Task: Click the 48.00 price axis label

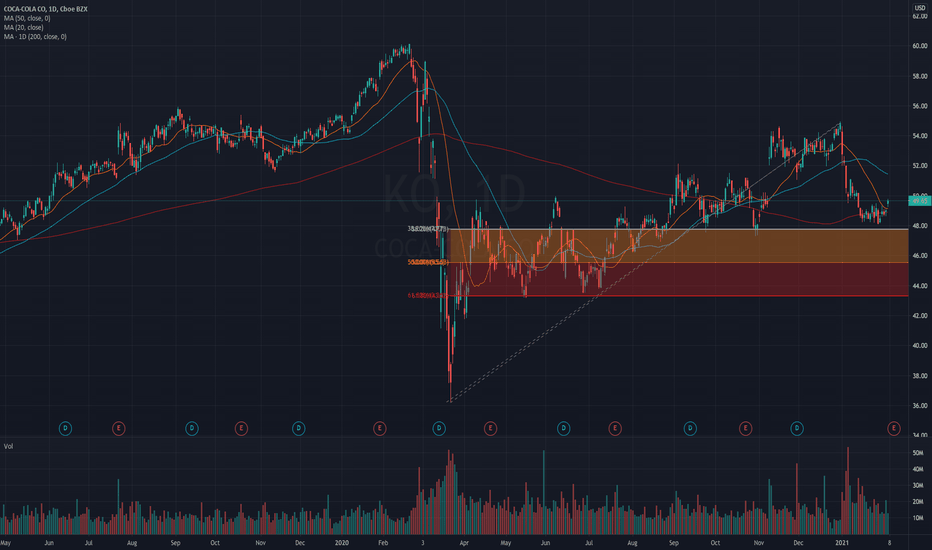Action: click(920, 226)
